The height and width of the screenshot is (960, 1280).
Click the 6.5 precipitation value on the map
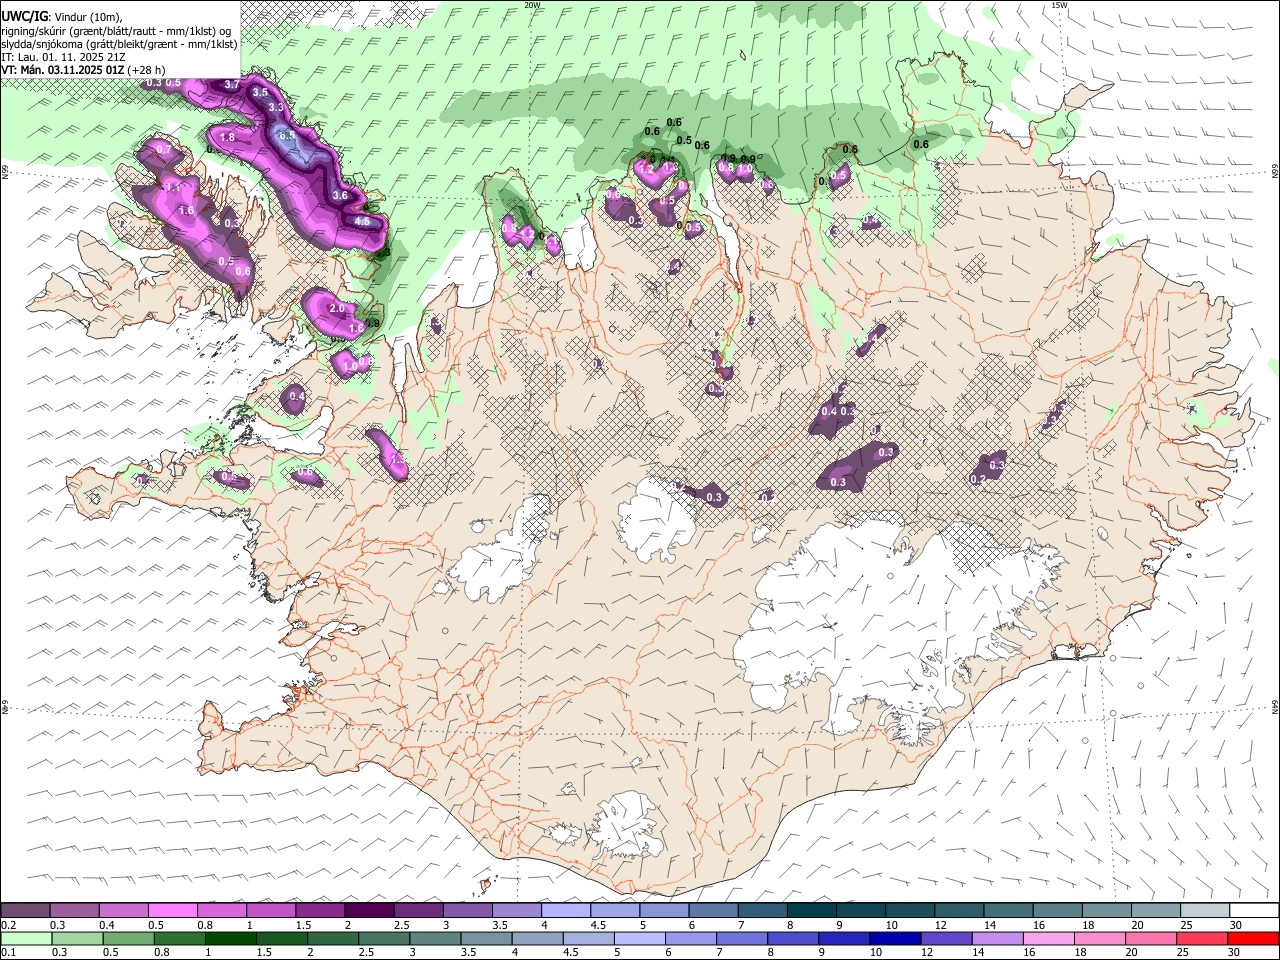tap(286, 136)
